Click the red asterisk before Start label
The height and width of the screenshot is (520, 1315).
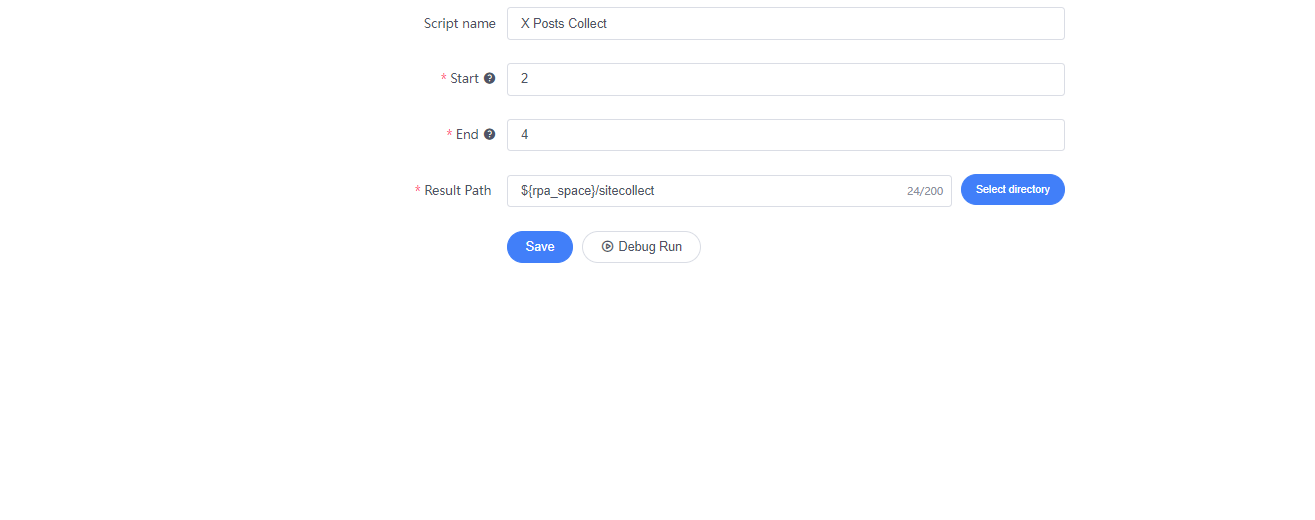444,79
